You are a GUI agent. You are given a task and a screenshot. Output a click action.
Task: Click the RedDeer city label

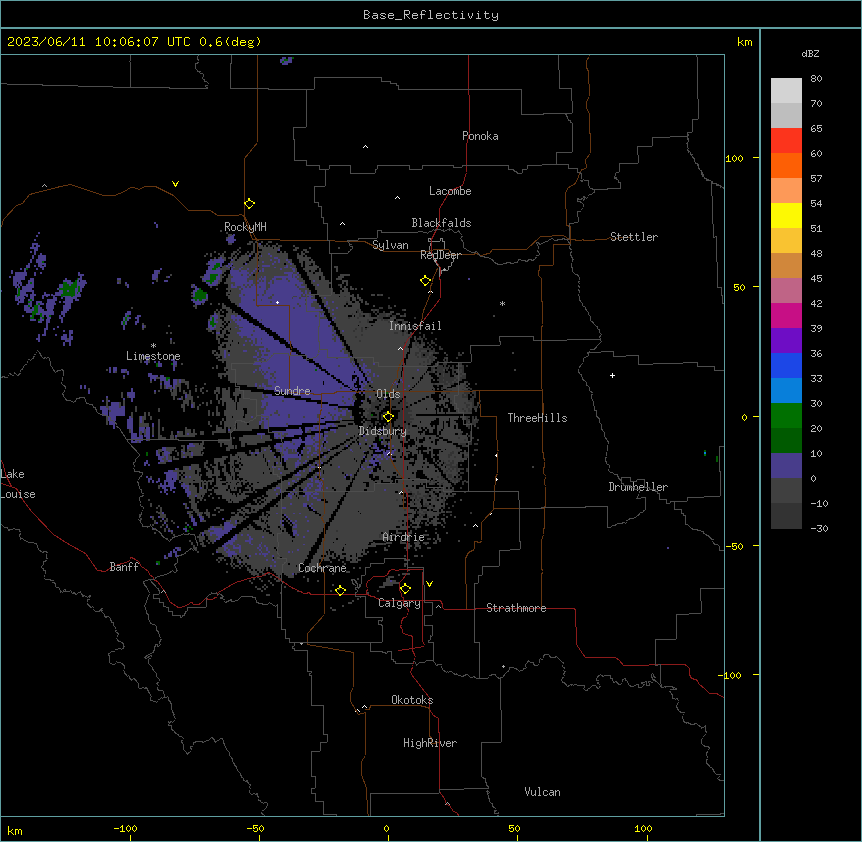pos(440,255)
